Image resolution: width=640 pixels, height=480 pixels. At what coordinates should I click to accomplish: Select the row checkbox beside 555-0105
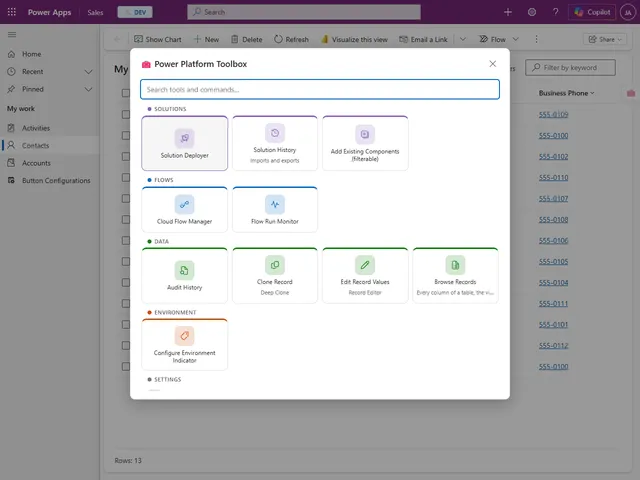tap(126, 262)
